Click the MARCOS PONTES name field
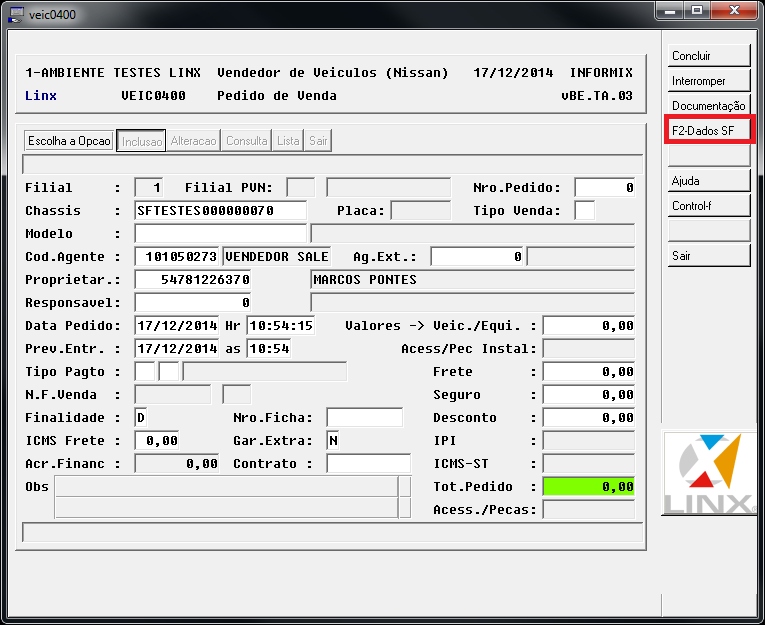Image resolution: width=765 pixels, height=625 pixels. tap(473, 279)
